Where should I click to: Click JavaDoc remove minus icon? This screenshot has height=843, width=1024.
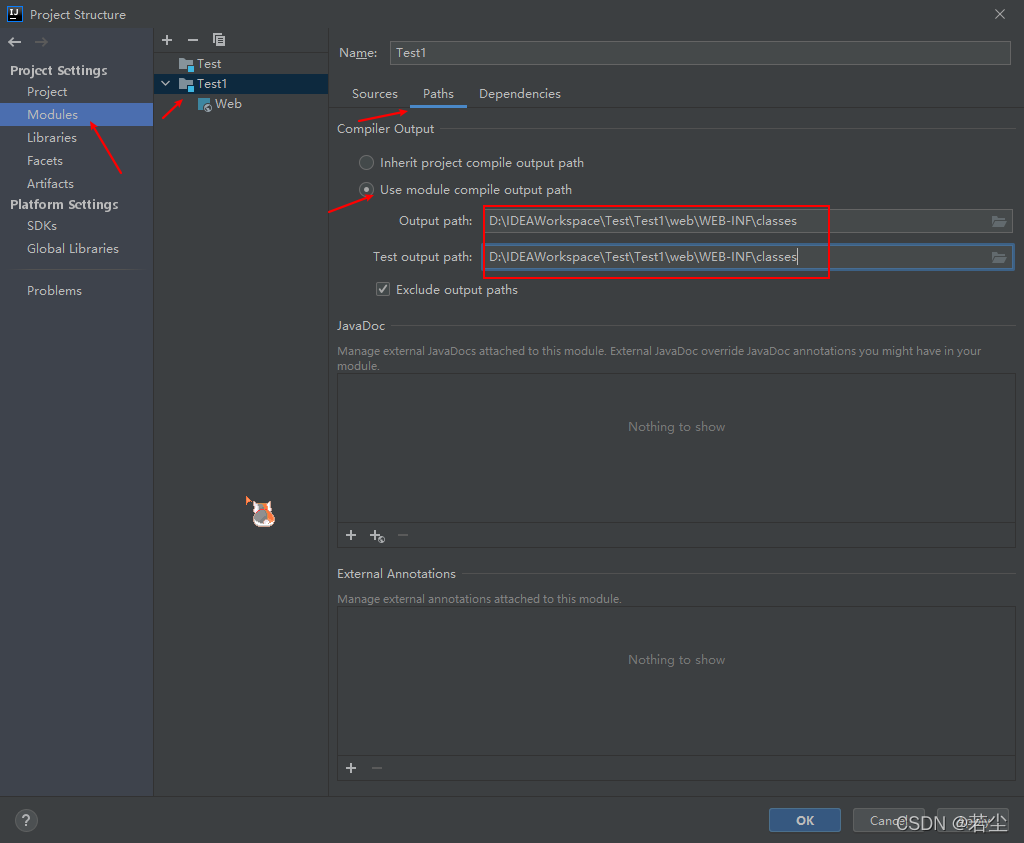(403, 535)
